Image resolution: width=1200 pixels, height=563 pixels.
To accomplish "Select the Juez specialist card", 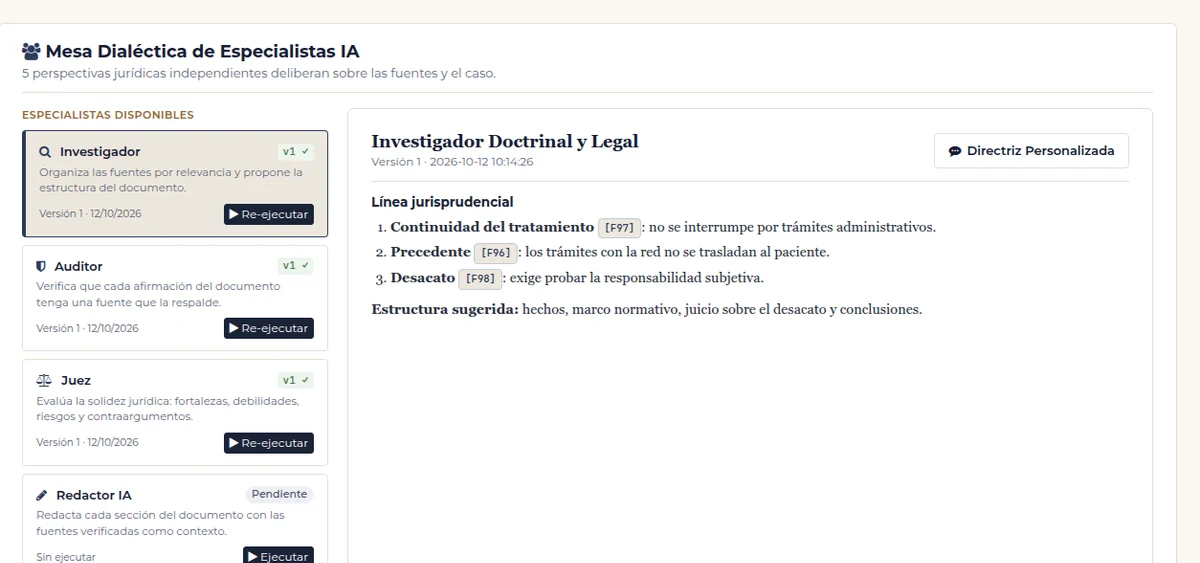I will (x=175, y=413).
